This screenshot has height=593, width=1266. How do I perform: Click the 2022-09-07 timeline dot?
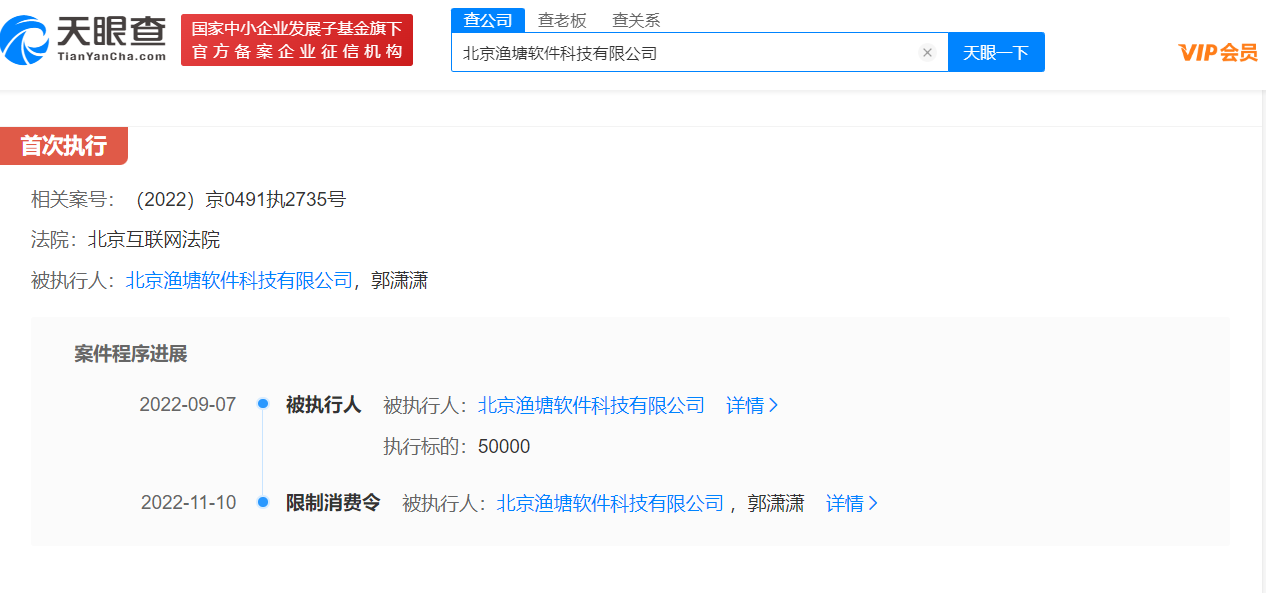[263, 404]
